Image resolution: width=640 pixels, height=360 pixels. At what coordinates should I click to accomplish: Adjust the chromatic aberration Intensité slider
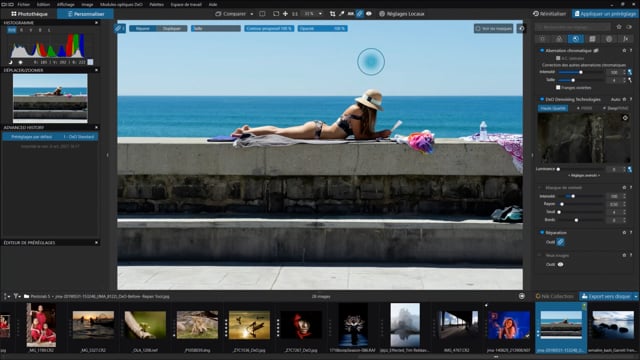tap(581, 72)
